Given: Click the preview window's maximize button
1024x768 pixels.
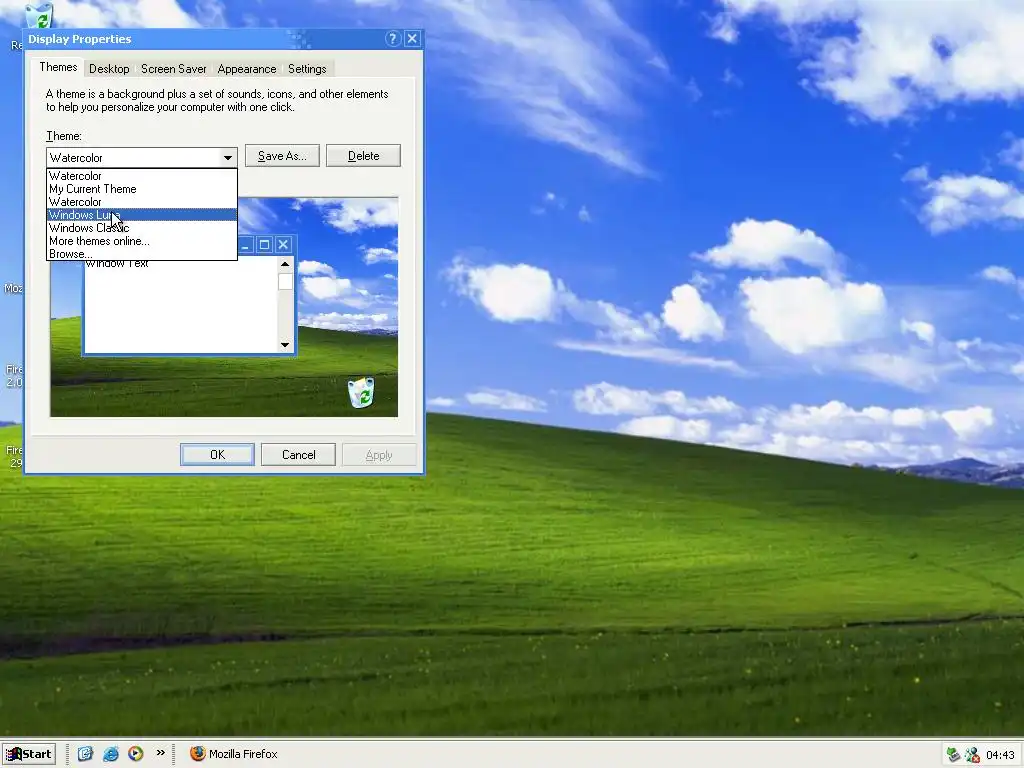Looking at the screenshot, I should coord(264,244).
